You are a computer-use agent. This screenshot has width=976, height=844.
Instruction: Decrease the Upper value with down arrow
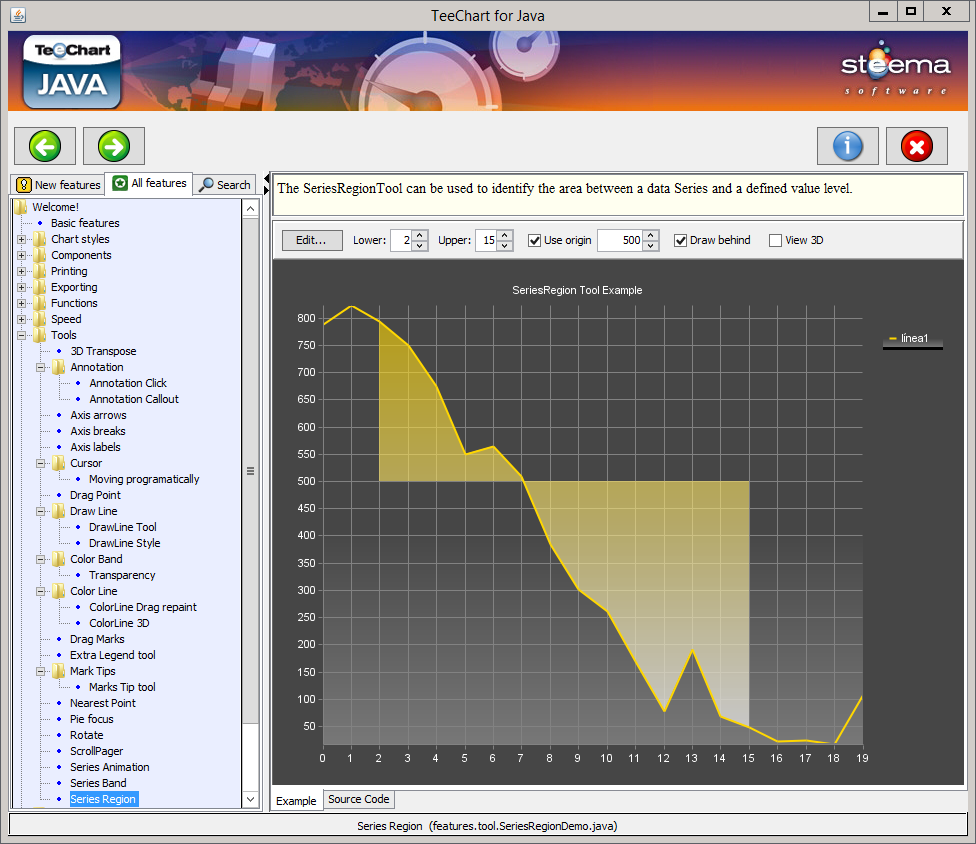505,246
